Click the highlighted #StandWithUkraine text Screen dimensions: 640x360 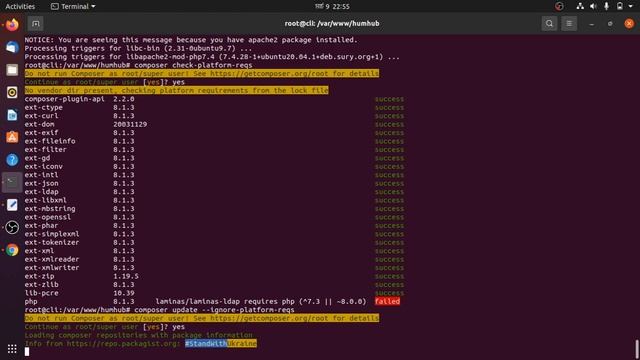tap(221, 344)
